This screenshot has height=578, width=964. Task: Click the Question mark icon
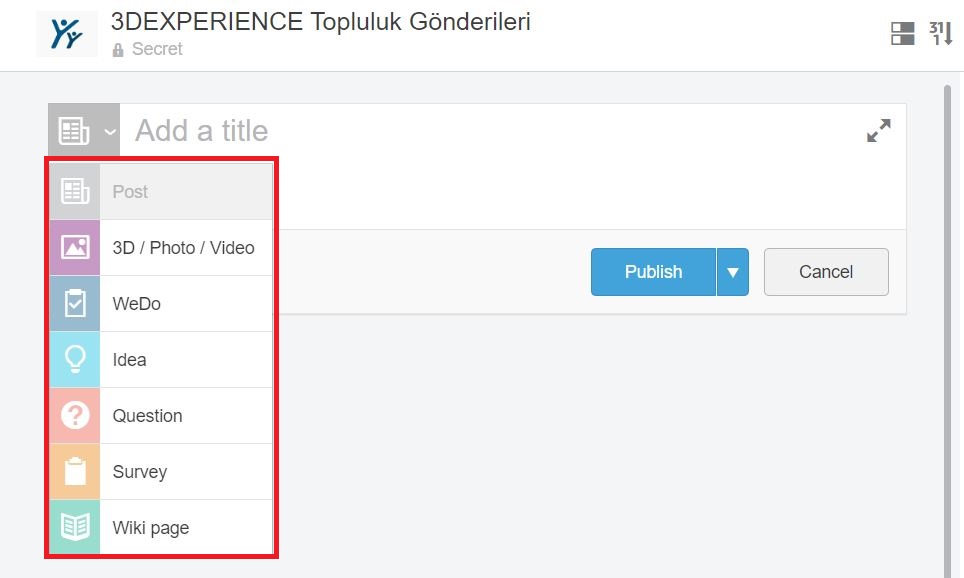coord(75,416)
